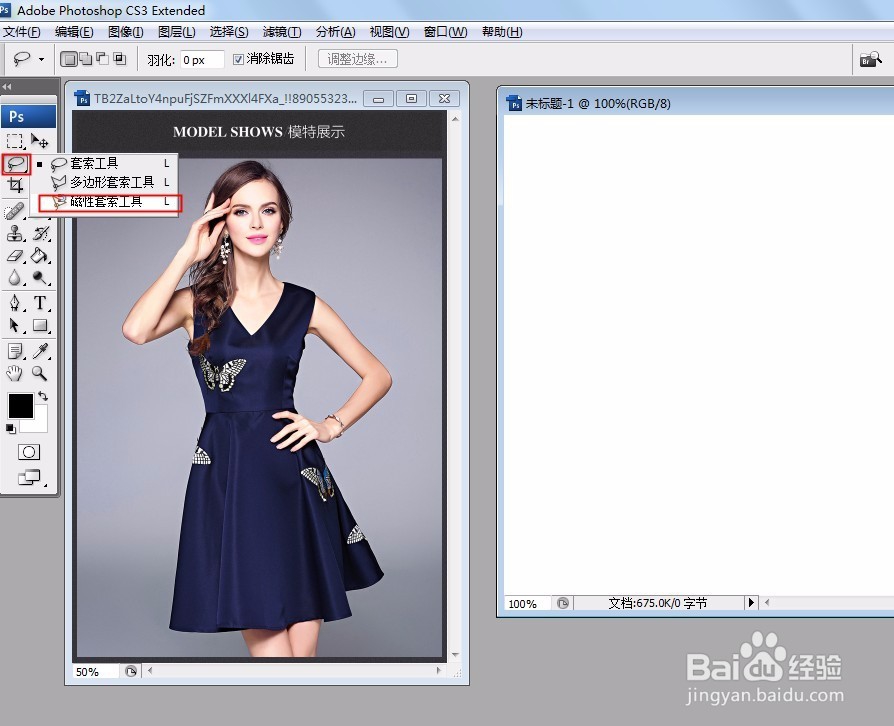The height and width of the screenshot is (726, 894).
Task: Select the Rectangular Marquee tool
Action: (15, 140)
